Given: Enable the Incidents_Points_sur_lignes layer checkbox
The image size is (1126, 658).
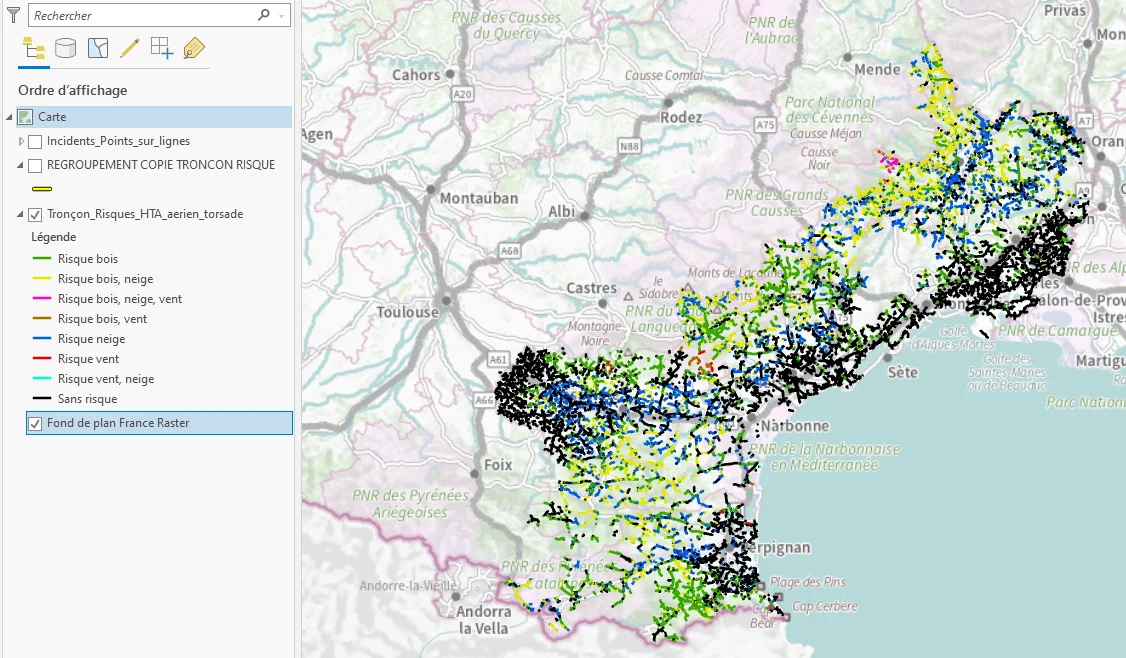Looking at the screenshot, I should pyautogui.click(x=35, y=142).
